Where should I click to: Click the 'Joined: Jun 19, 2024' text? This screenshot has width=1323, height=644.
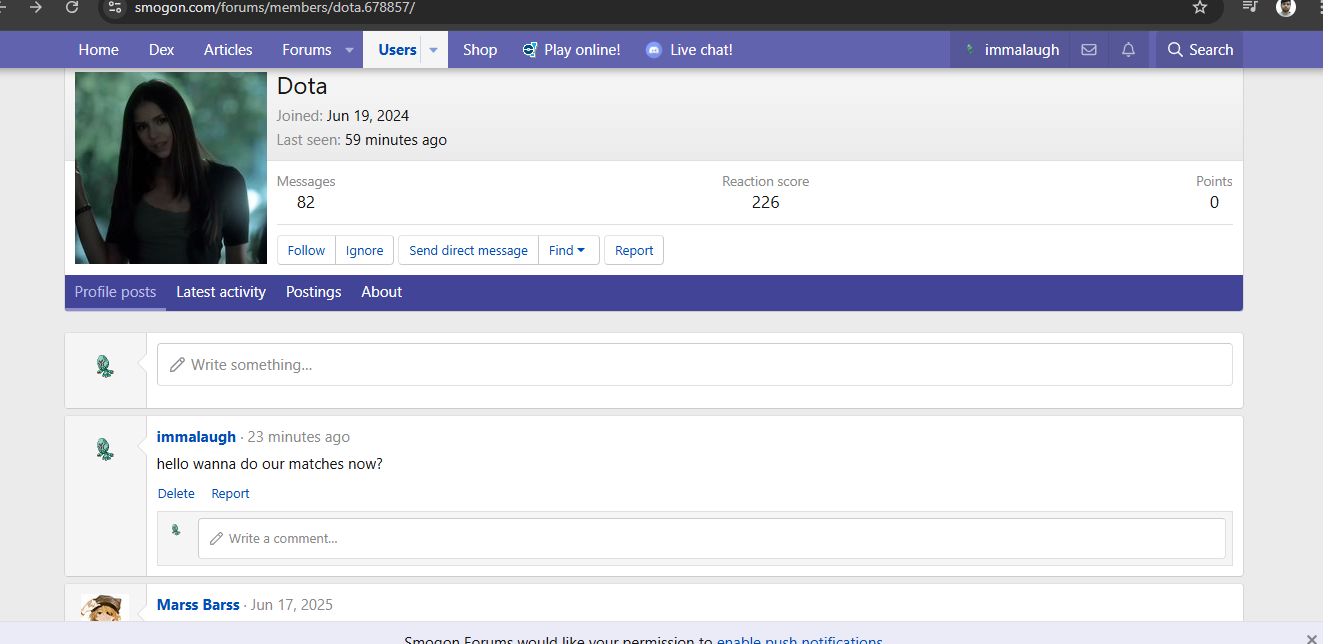pos(343,116)
